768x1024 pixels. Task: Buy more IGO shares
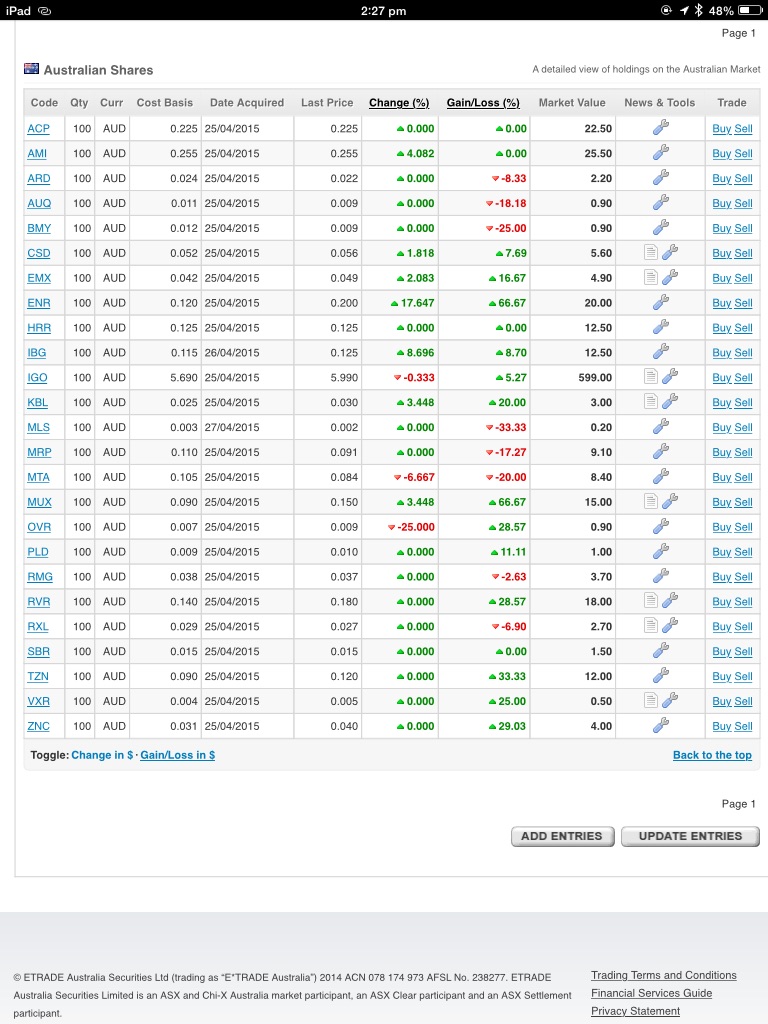coord(722,377)
